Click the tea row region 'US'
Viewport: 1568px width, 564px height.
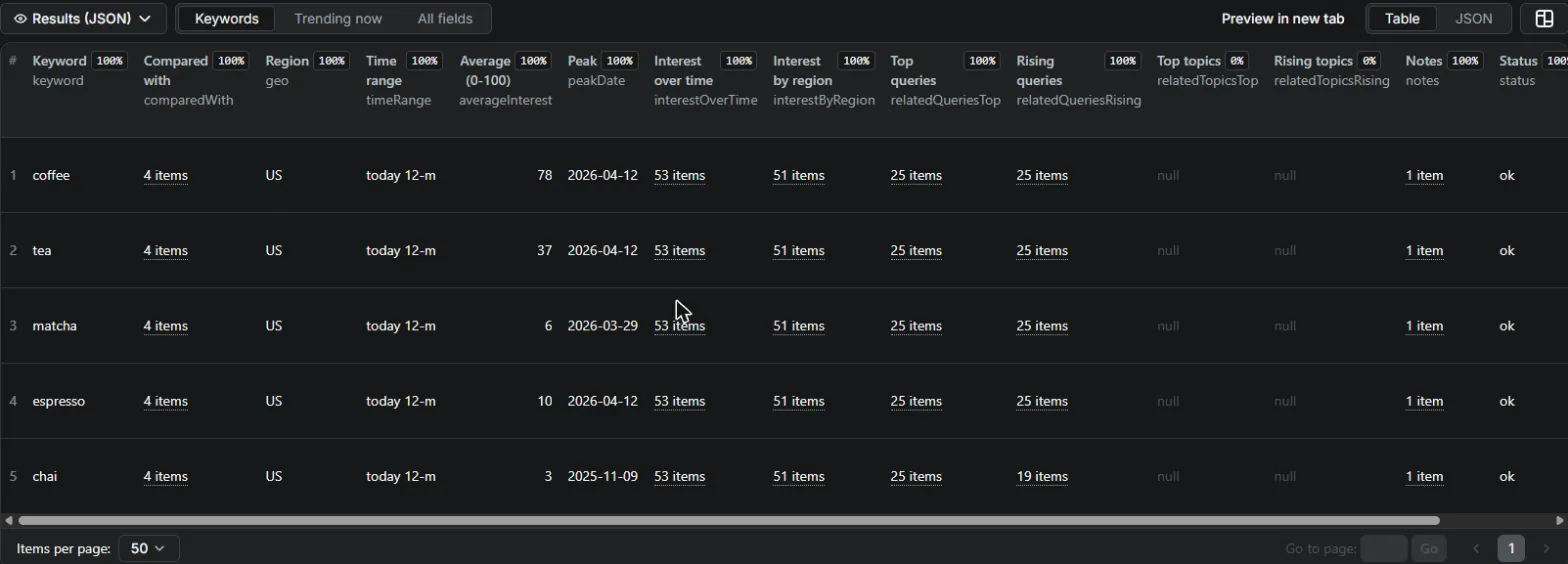[274, 250]
